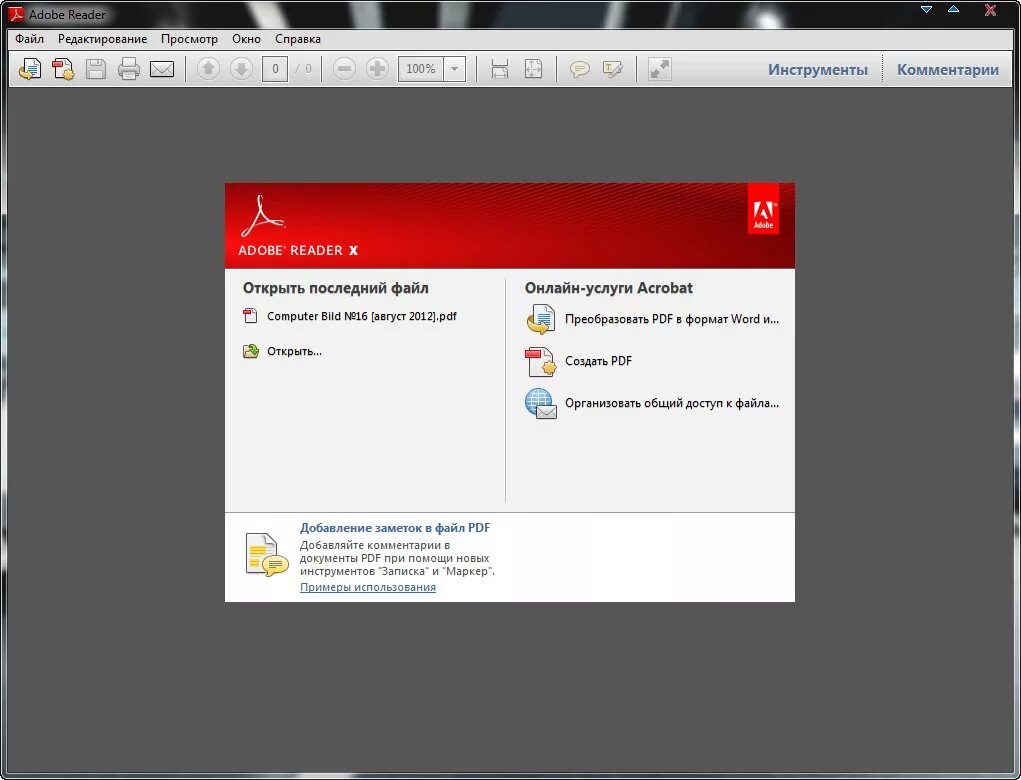The image size is (1021, 780).
Task: Click the icon beside Создать PDF
Action: (540, 362)
